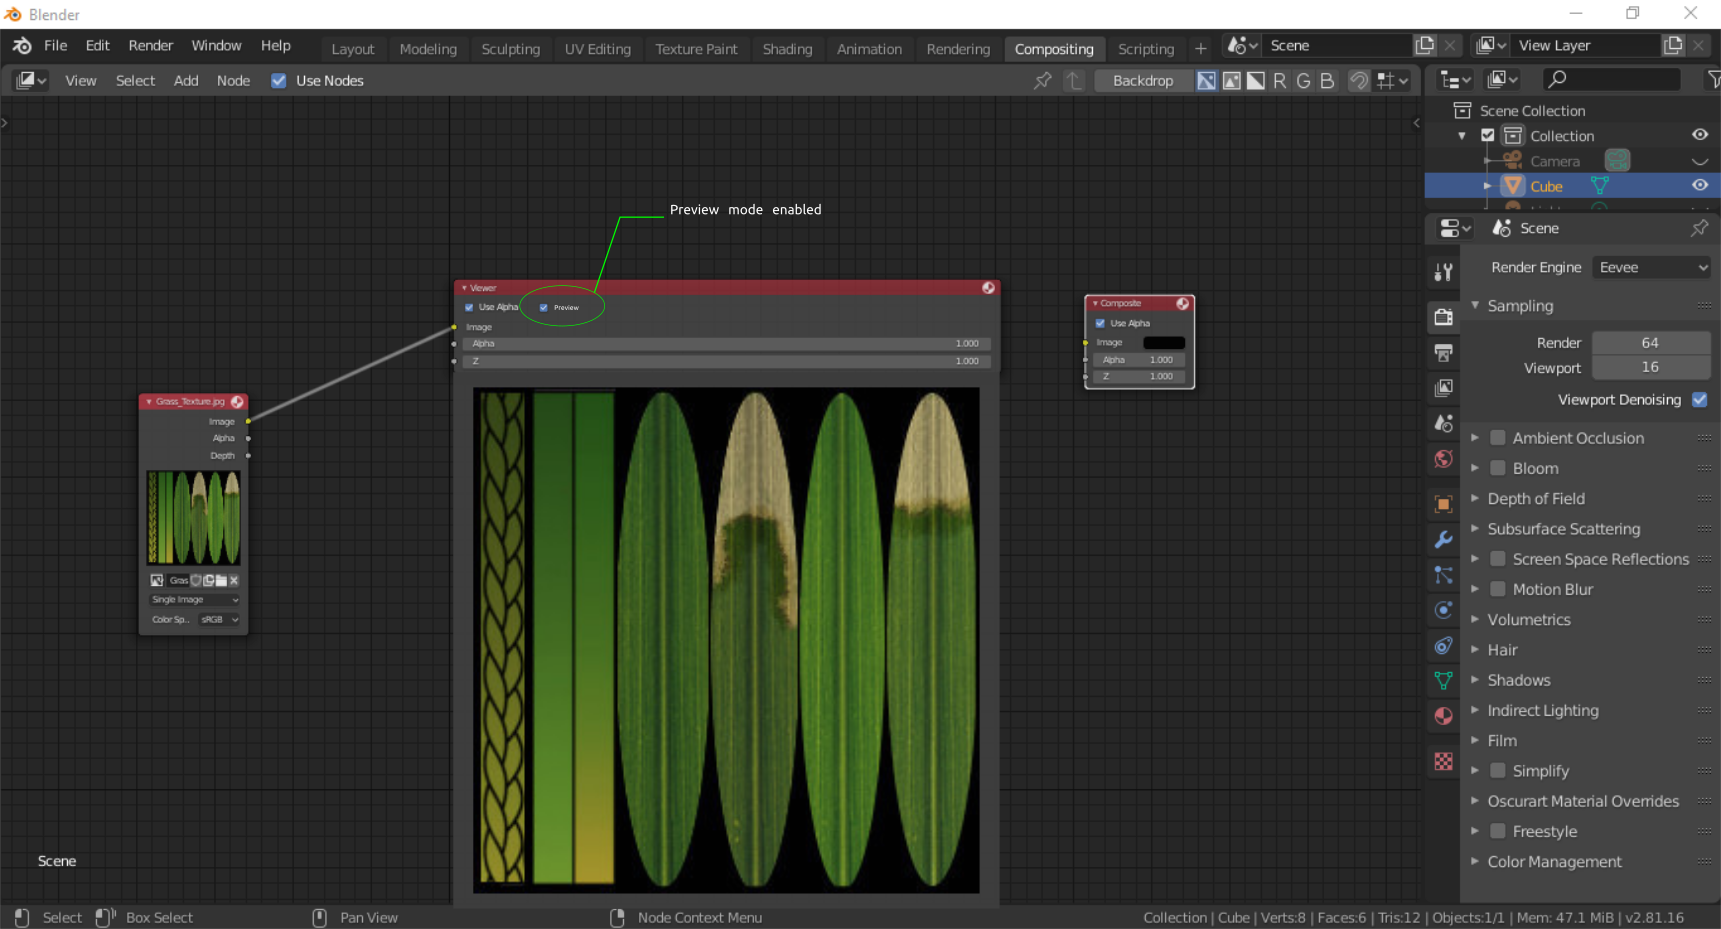Image resolution: width=1721 pixels, height=929 pixels.
Task: Show the Red channel backdrop
Action: coord(1280,81)
